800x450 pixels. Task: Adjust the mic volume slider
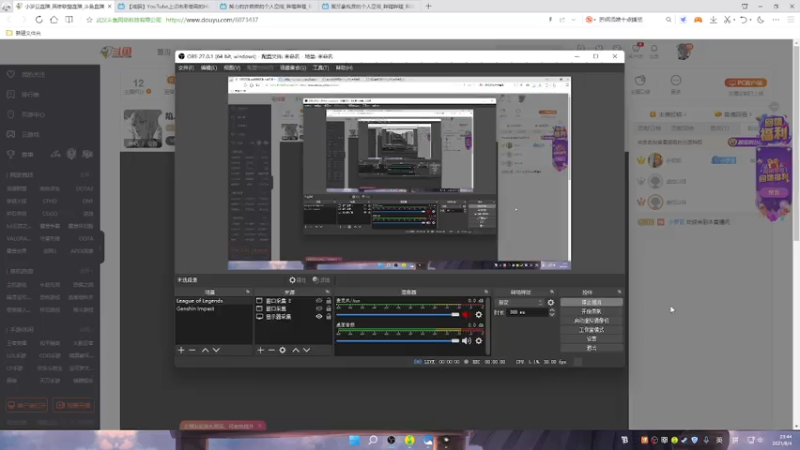pos(398,315)
